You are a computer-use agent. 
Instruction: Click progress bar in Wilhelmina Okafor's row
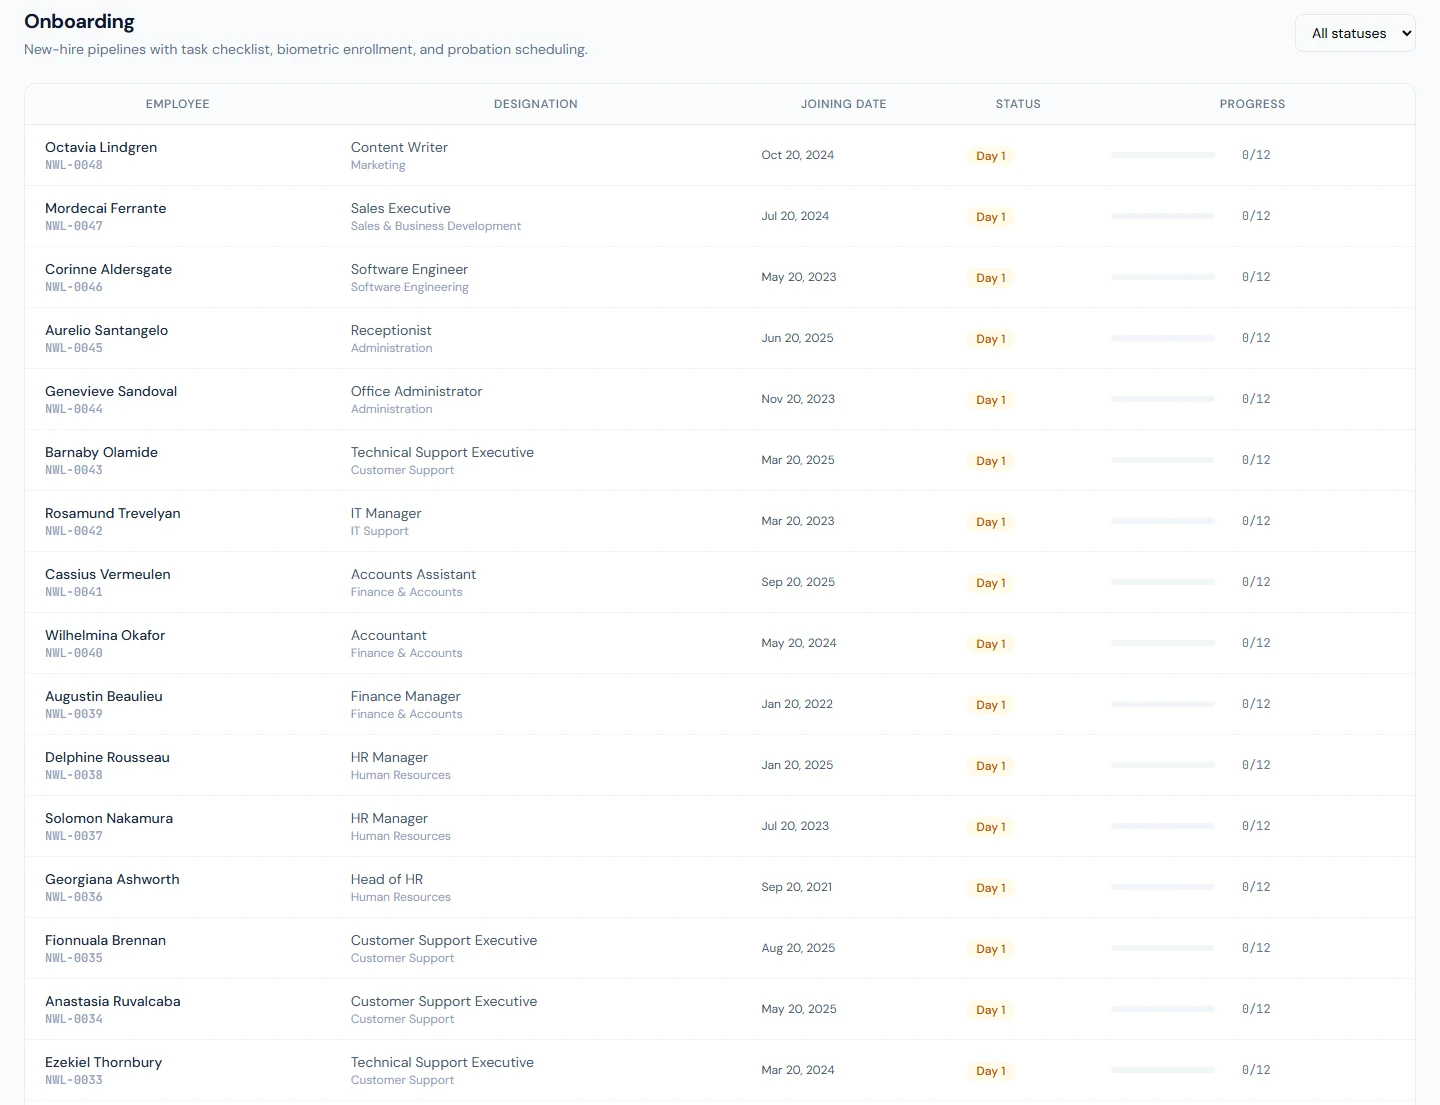pyautogui.click(x=1162, y=643)
